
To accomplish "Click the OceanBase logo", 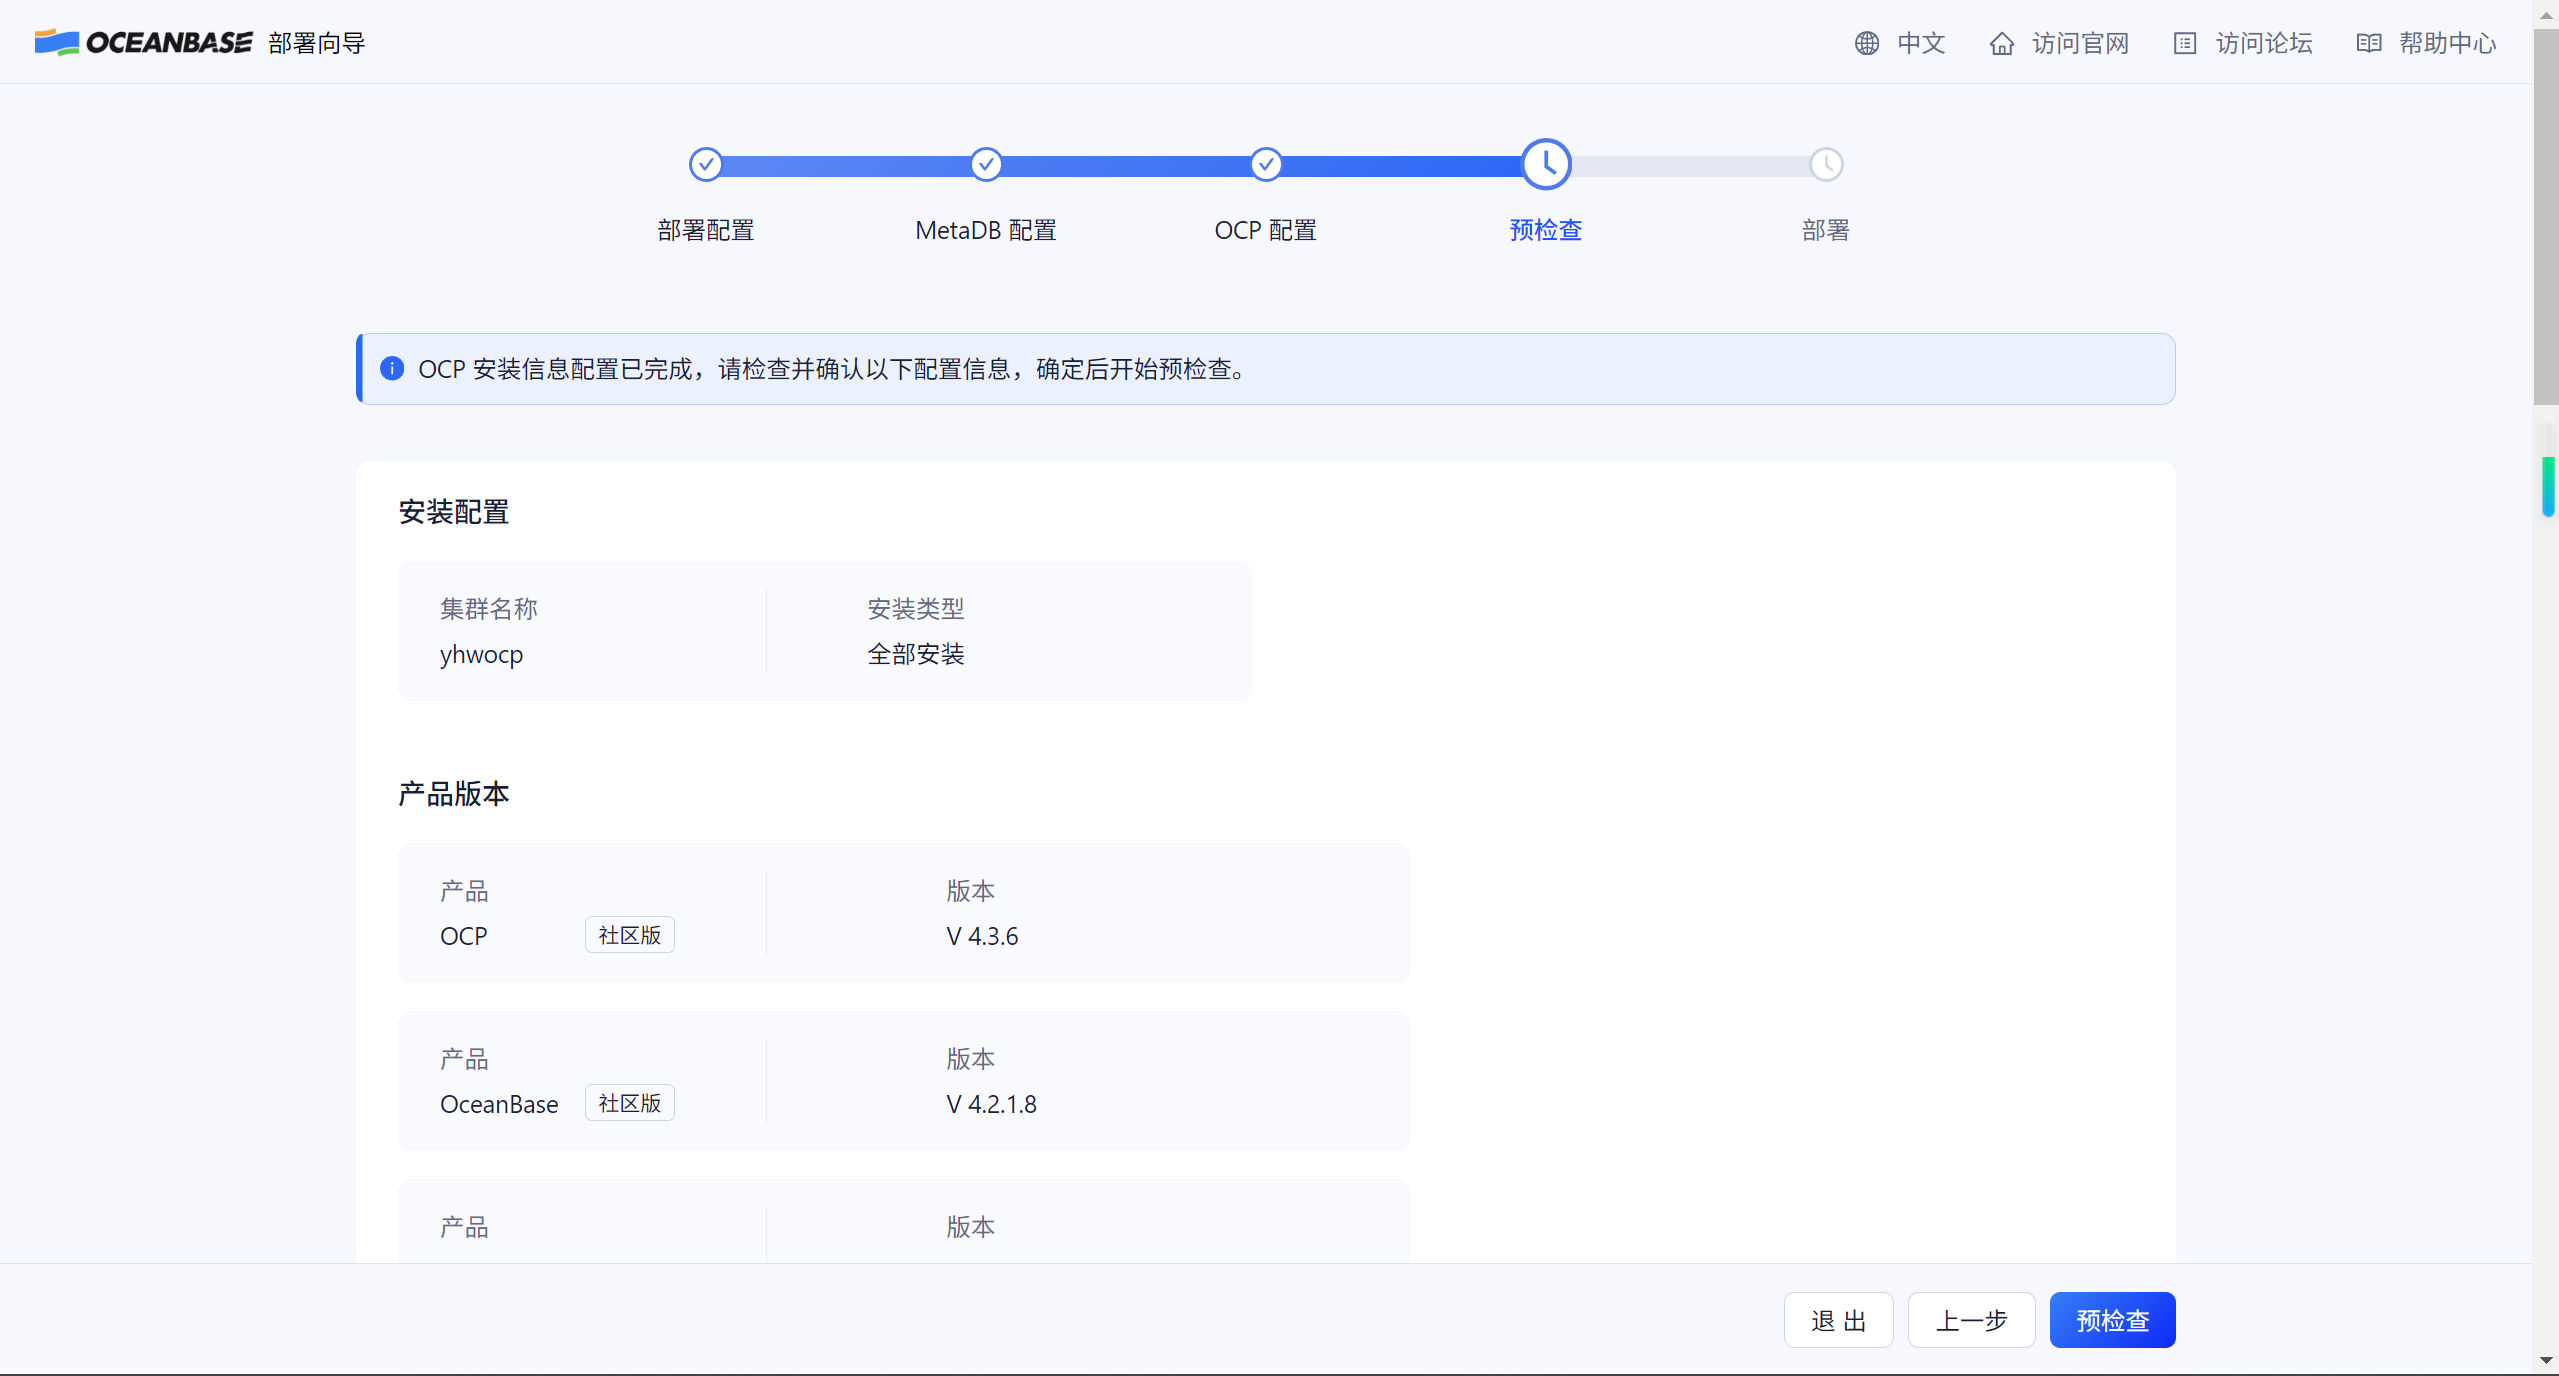I will (x=143, y=42).
